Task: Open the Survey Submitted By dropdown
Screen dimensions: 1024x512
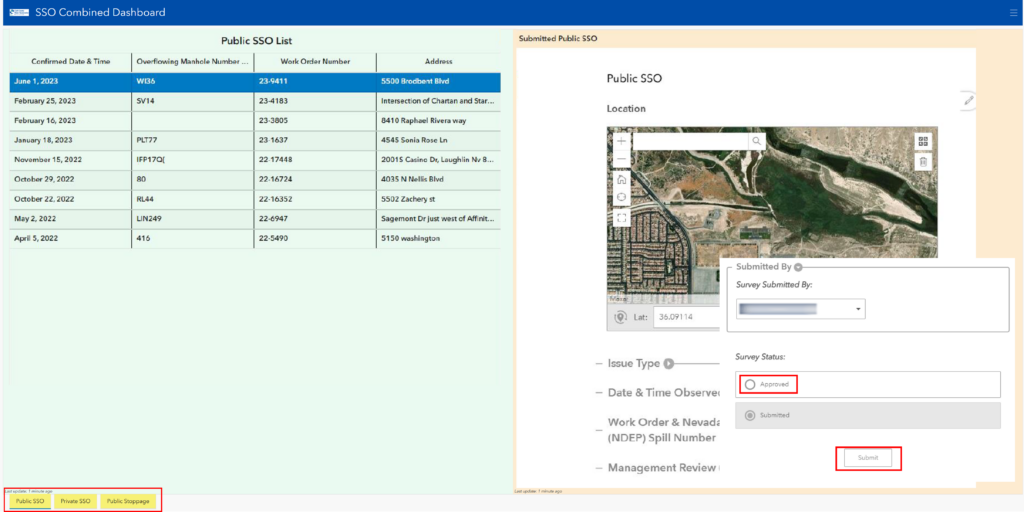Action: pos(800,309)
